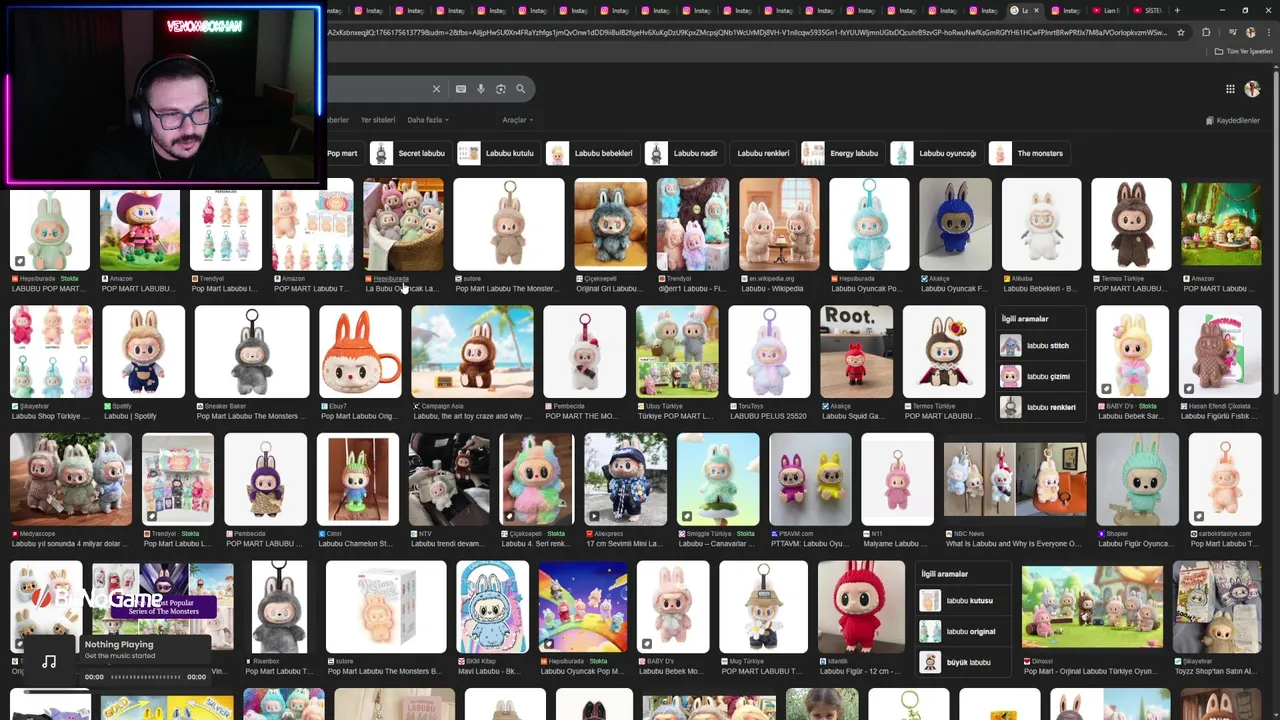Open Tüm Yer İşaretleri bookmarks folder
This screenshot has width=1280, height=720.
pos(1244,51)
